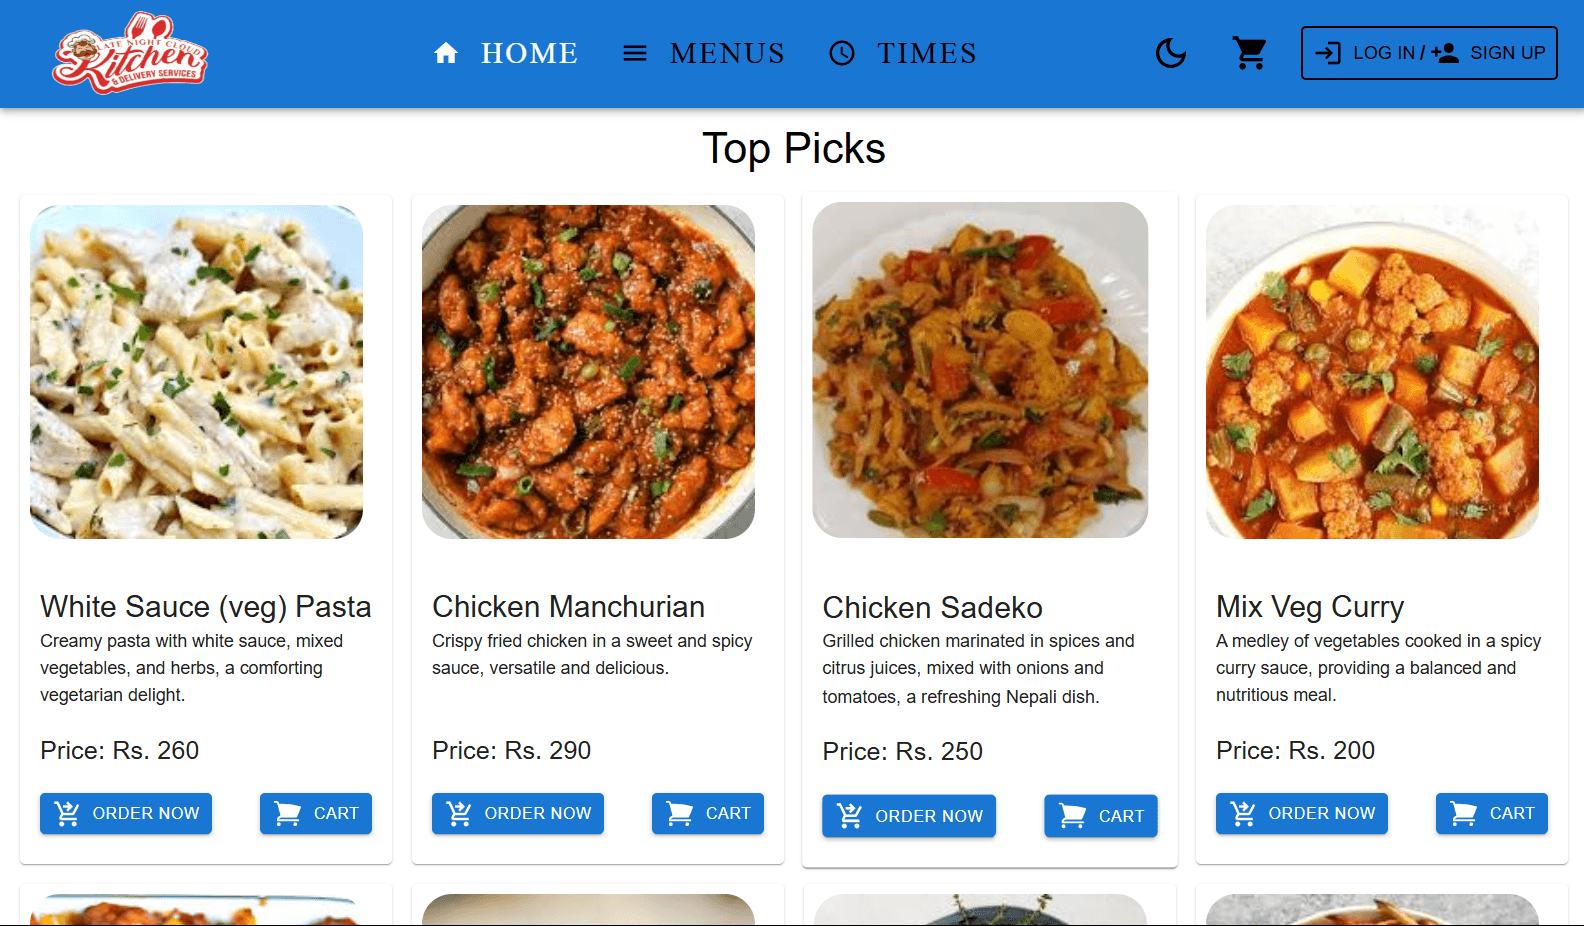Toggle dark mode with the moon icon
This screenshot has width=1584, height=926.
point(1170,53)
